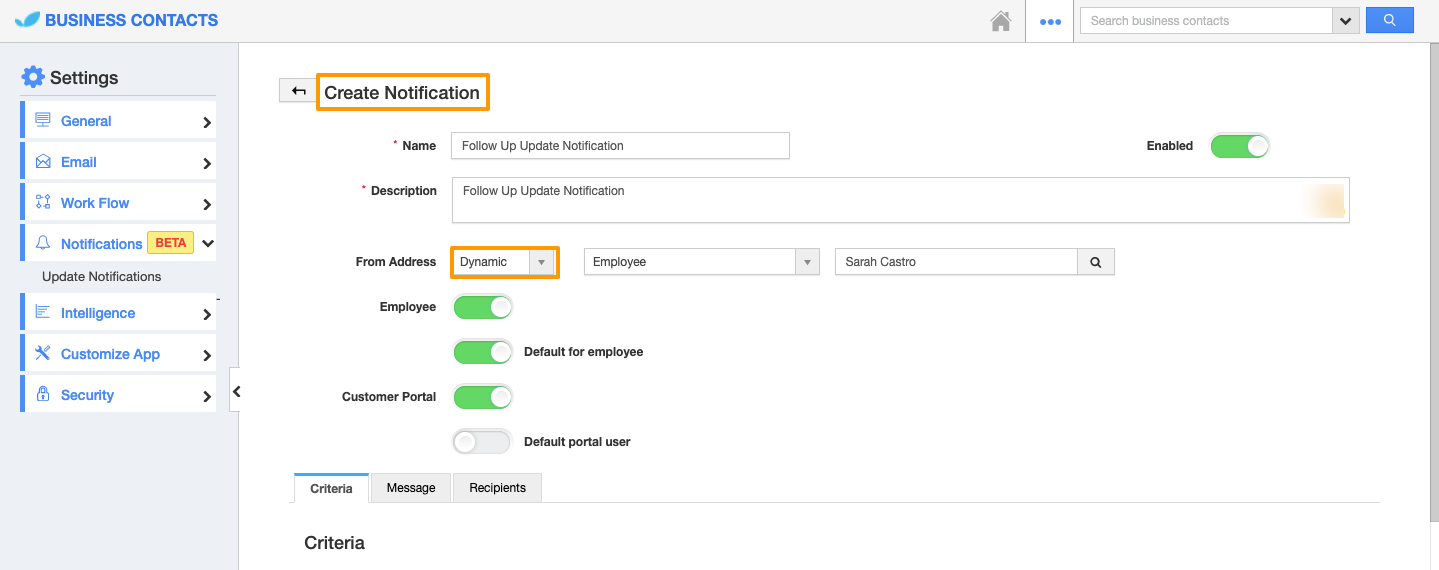Switch to the Message tab
Viewport: 1439px width, 570px height.
[x=411, y=488]
